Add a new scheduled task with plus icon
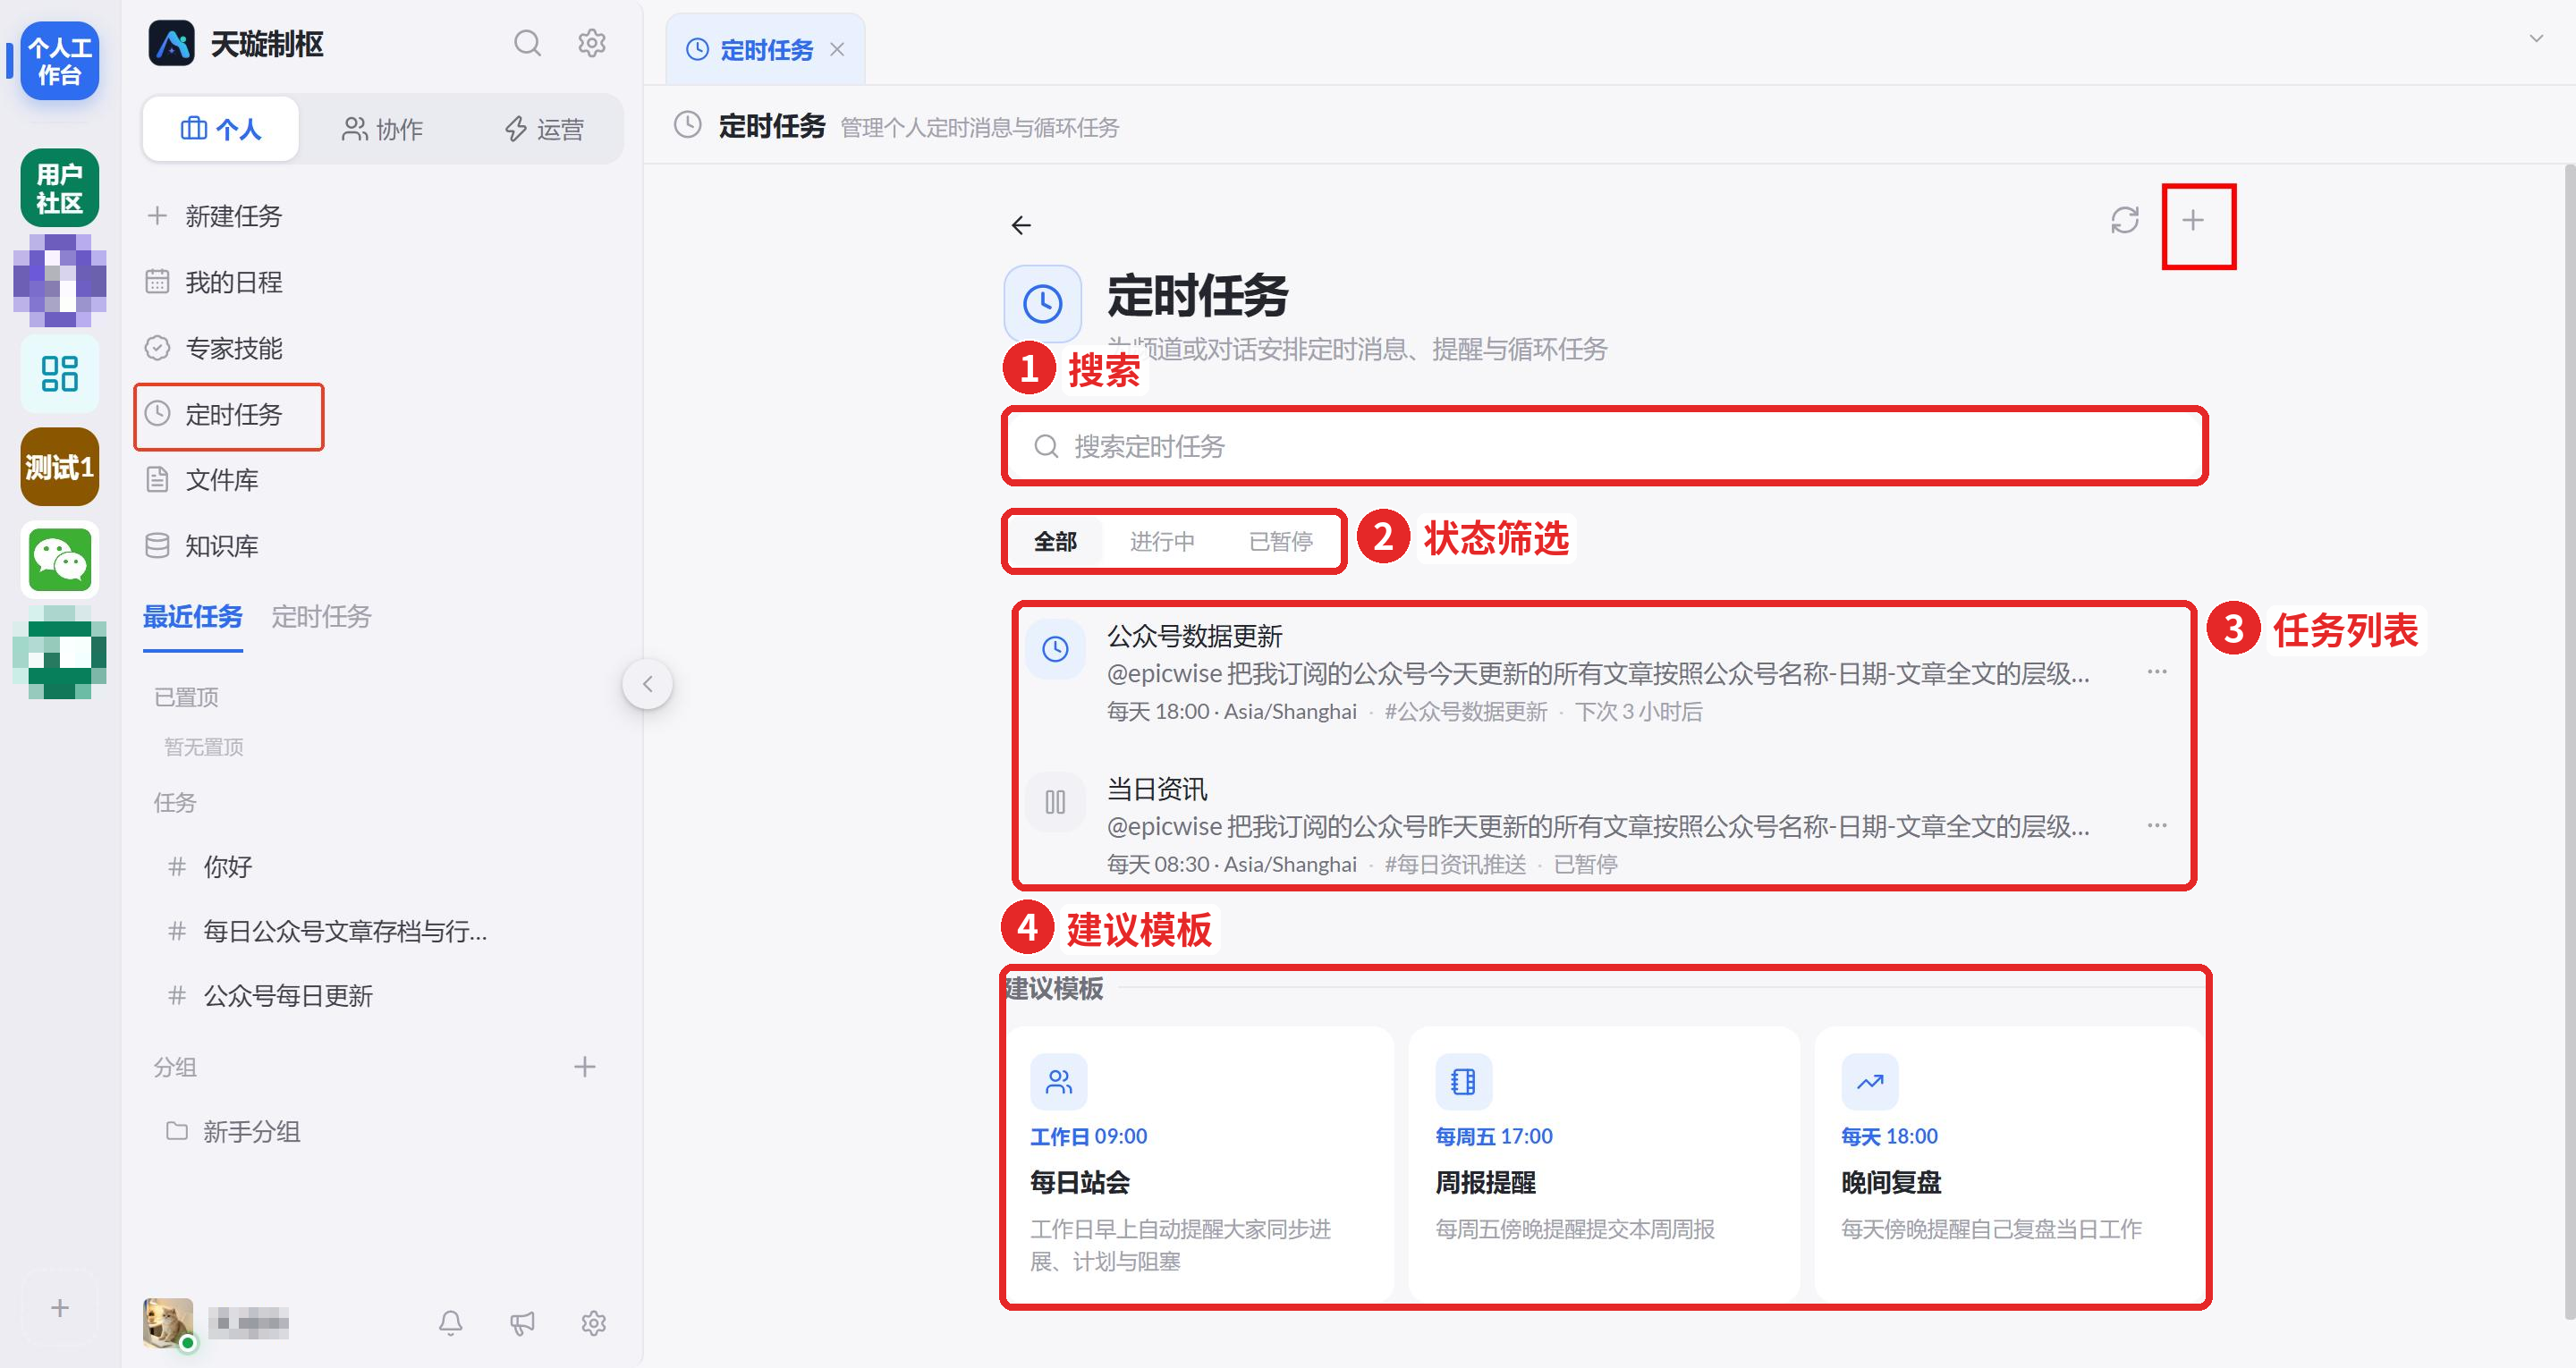 [2193, 220]
